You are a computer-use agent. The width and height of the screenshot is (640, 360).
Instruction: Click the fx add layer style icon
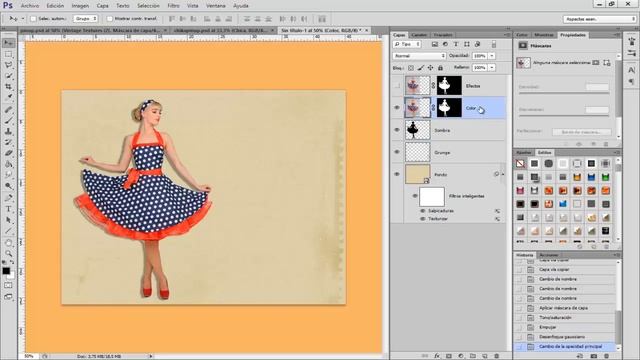tap(437, 356)
